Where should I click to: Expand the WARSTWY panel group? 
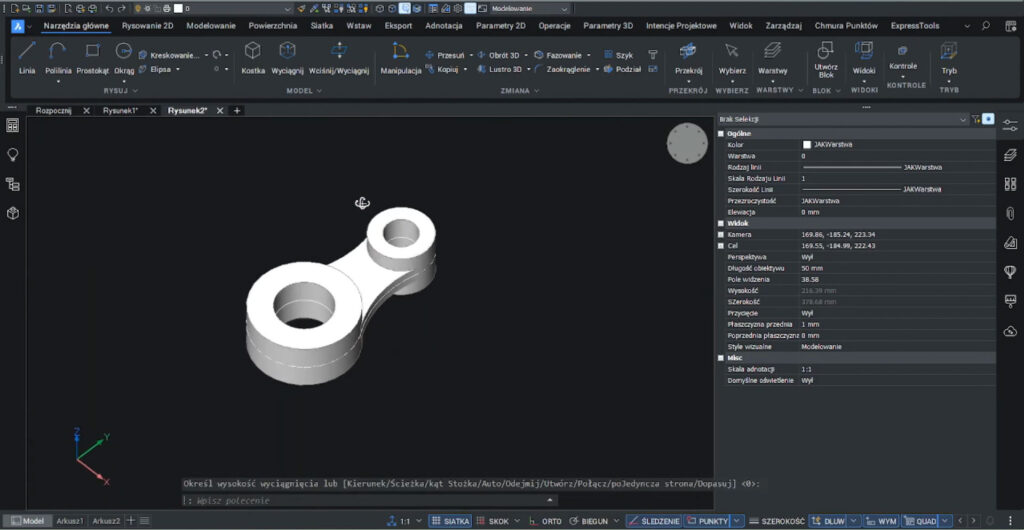pyautogui.click(x=779, y=90)
